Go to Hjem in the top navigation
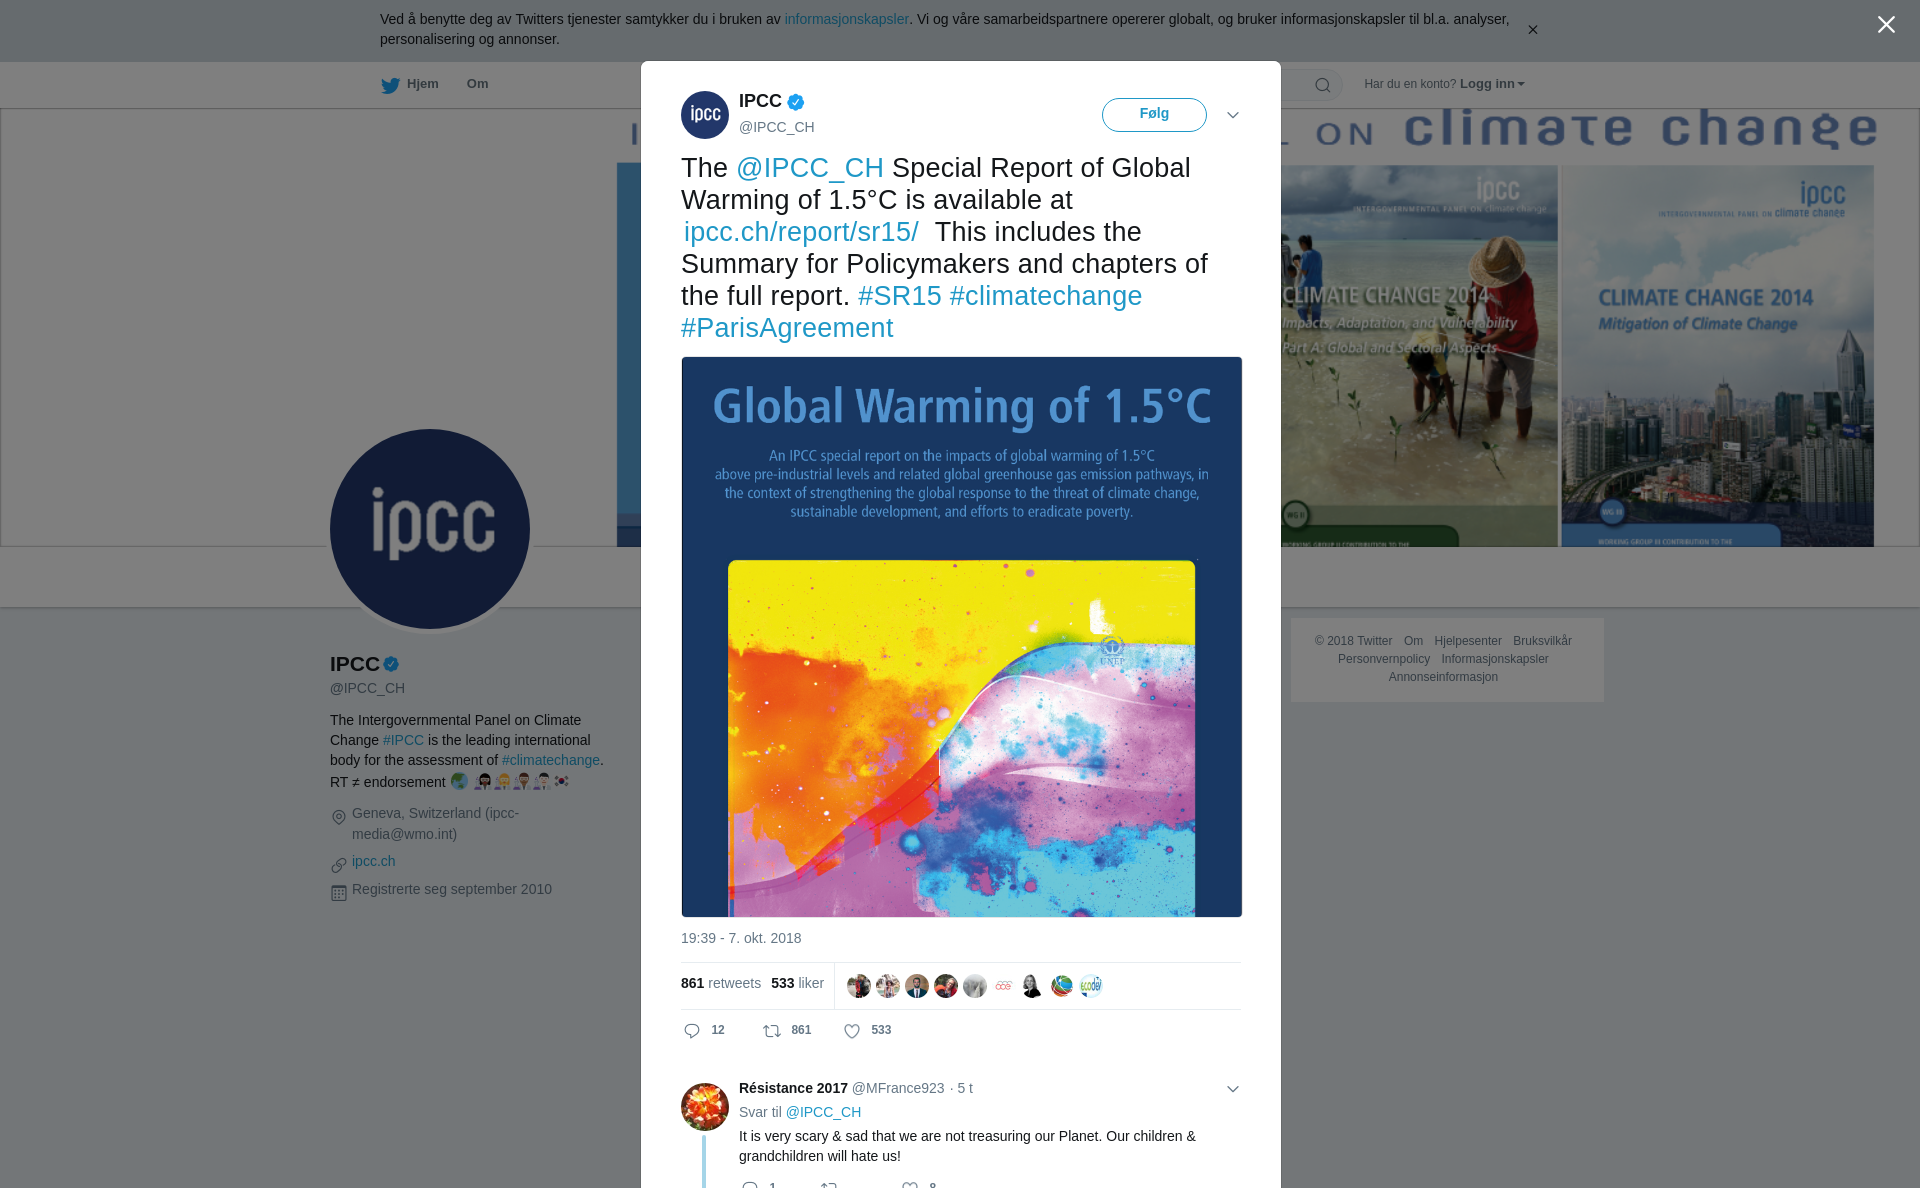1920x1188 pixels. [422, 84]
